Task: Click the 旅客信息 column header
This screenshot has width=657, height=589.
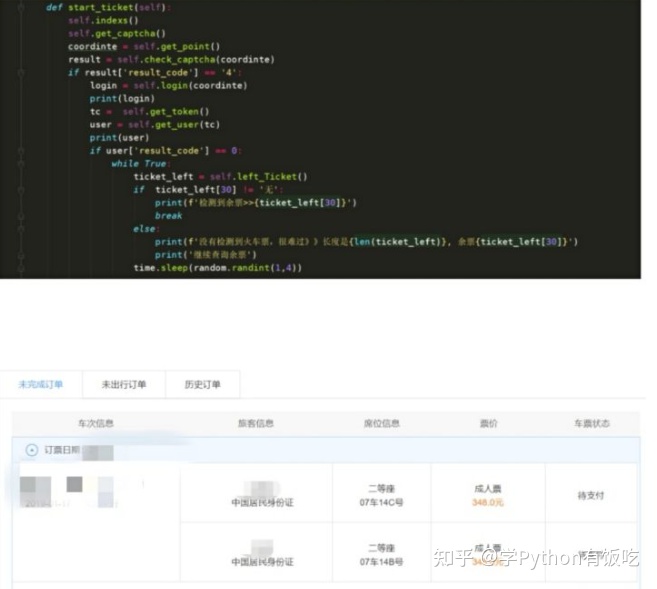Action: (x=256, y=424)
